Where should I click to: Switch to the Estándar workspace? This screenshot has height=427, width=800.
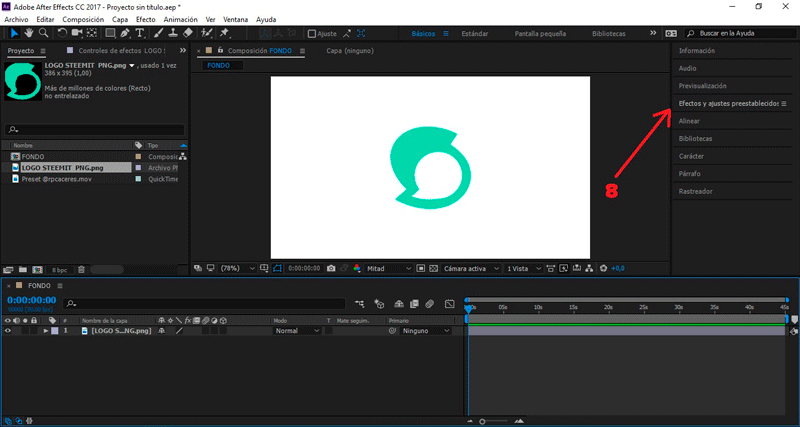coord(474,33)
